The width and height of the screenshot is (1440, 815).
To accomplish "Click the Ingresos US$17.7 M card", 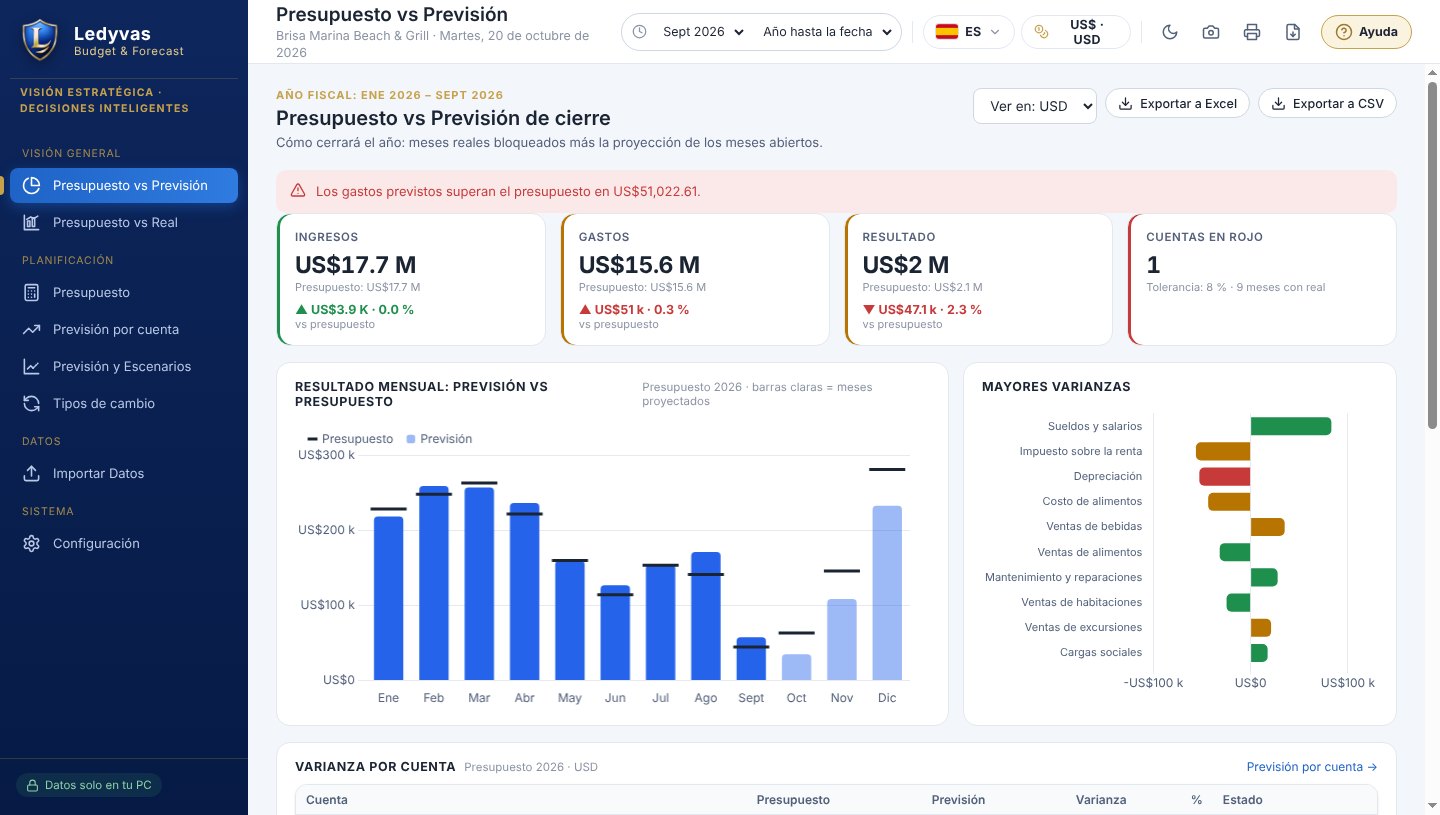I will tap(411, 279).
